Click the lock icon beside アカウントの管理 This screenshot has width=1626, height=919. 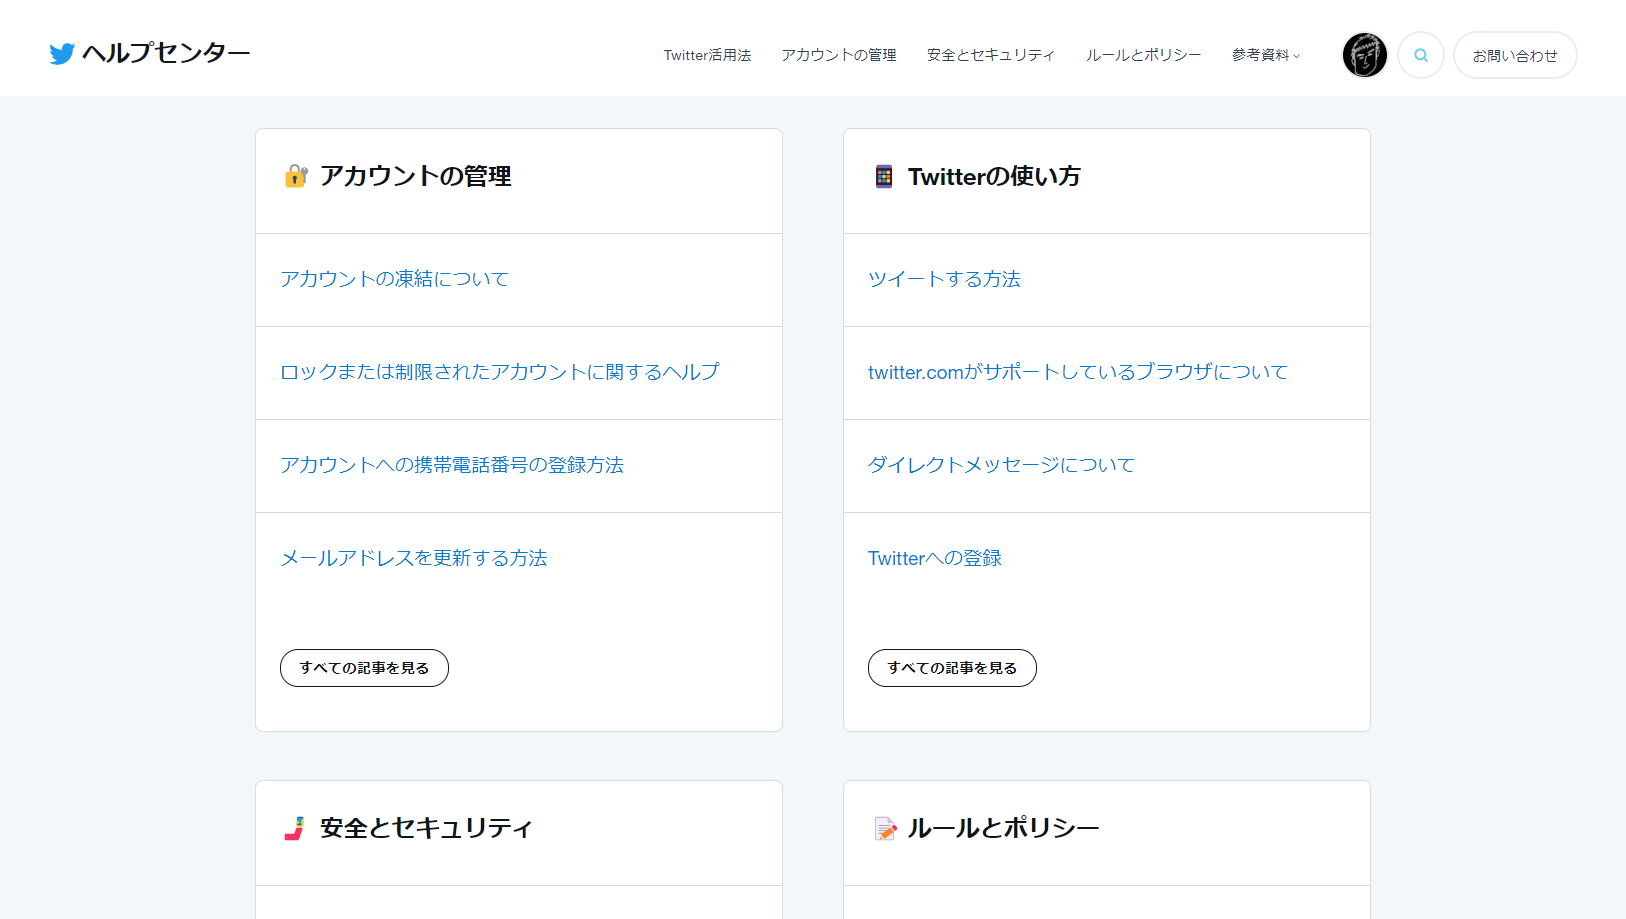(296, 176)
